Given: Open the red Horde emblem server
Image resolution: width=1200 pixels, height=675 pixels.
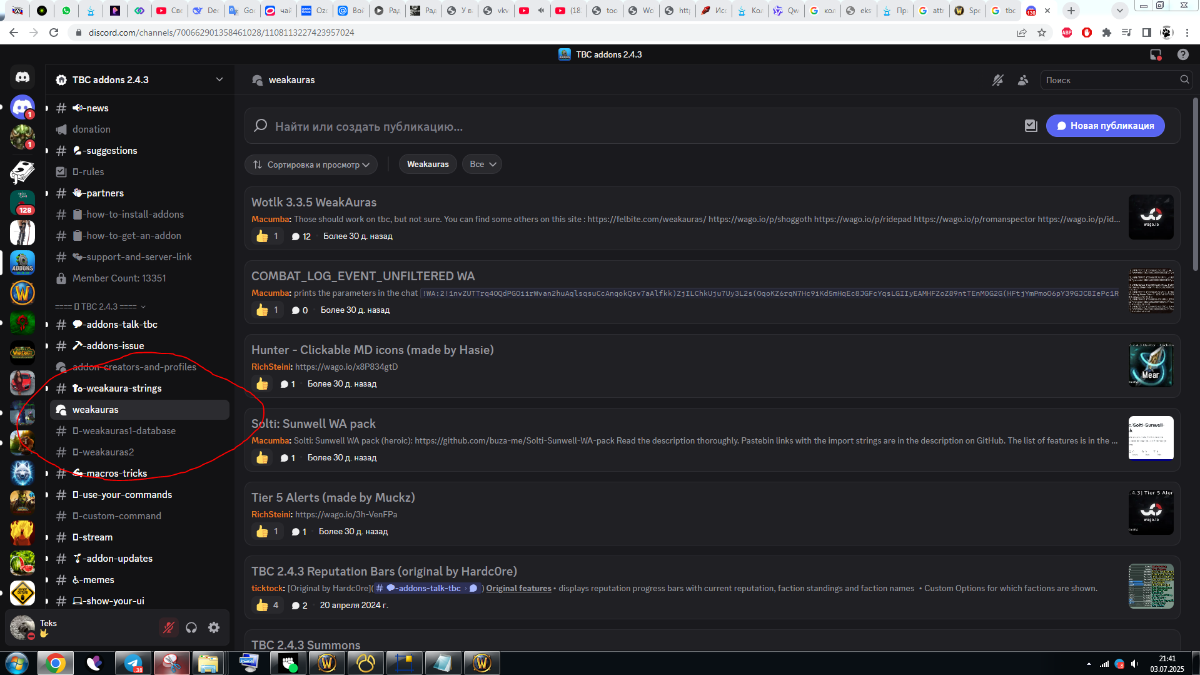Looking at the screenshot, I should pyautogui.click(x=22, y=323).
